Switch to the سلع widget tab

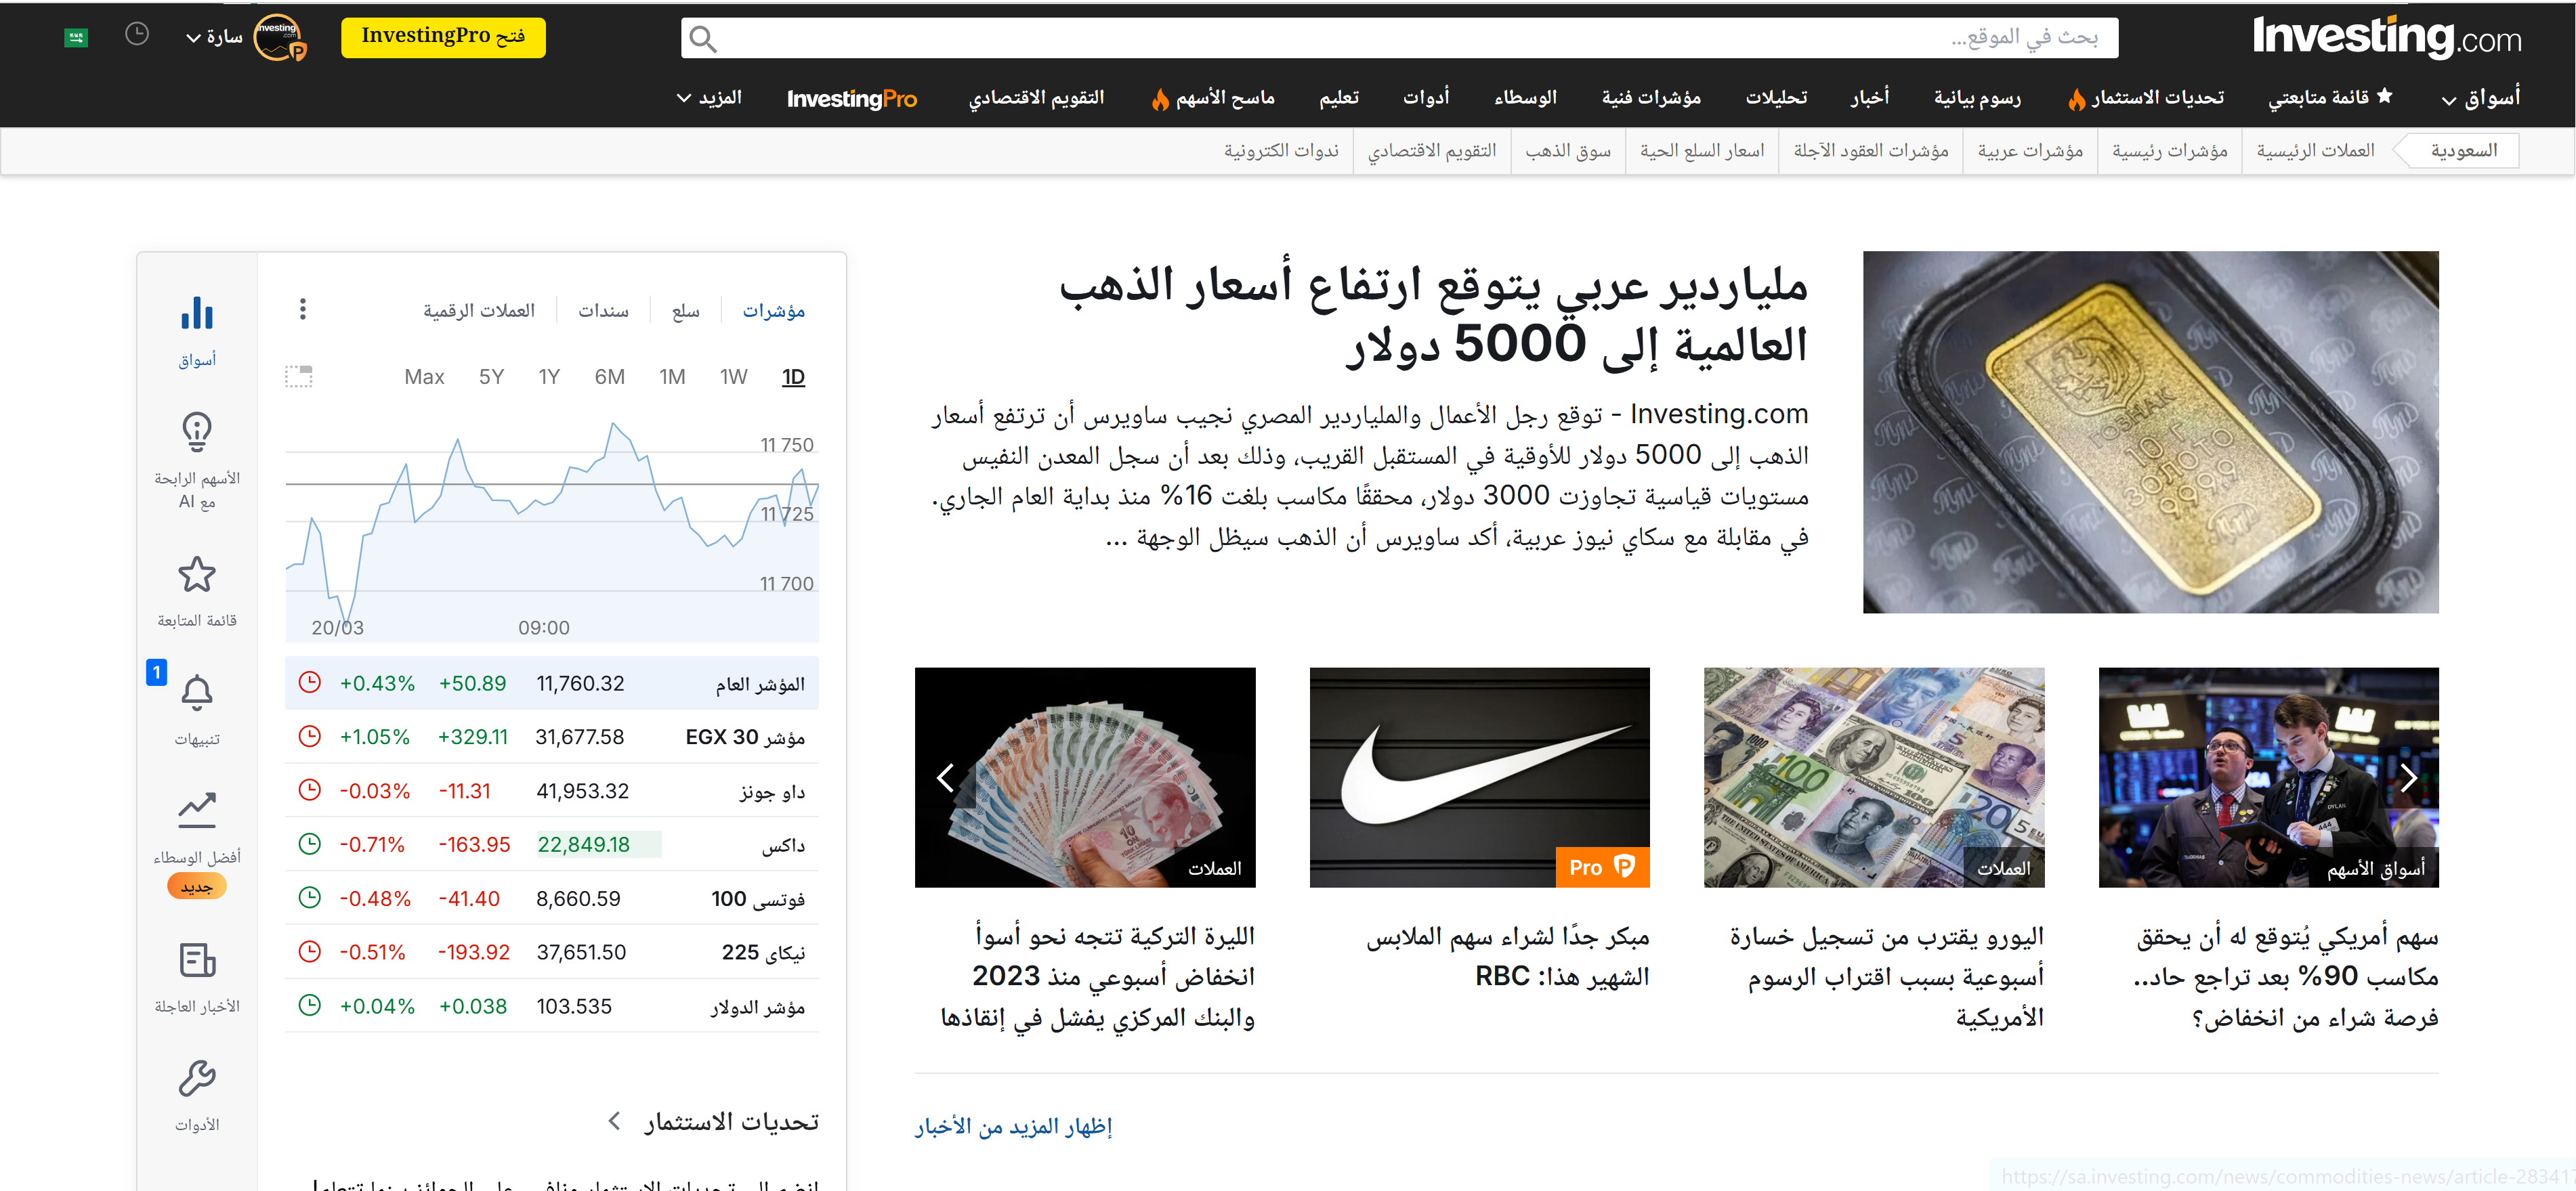[x=686, y=311]
